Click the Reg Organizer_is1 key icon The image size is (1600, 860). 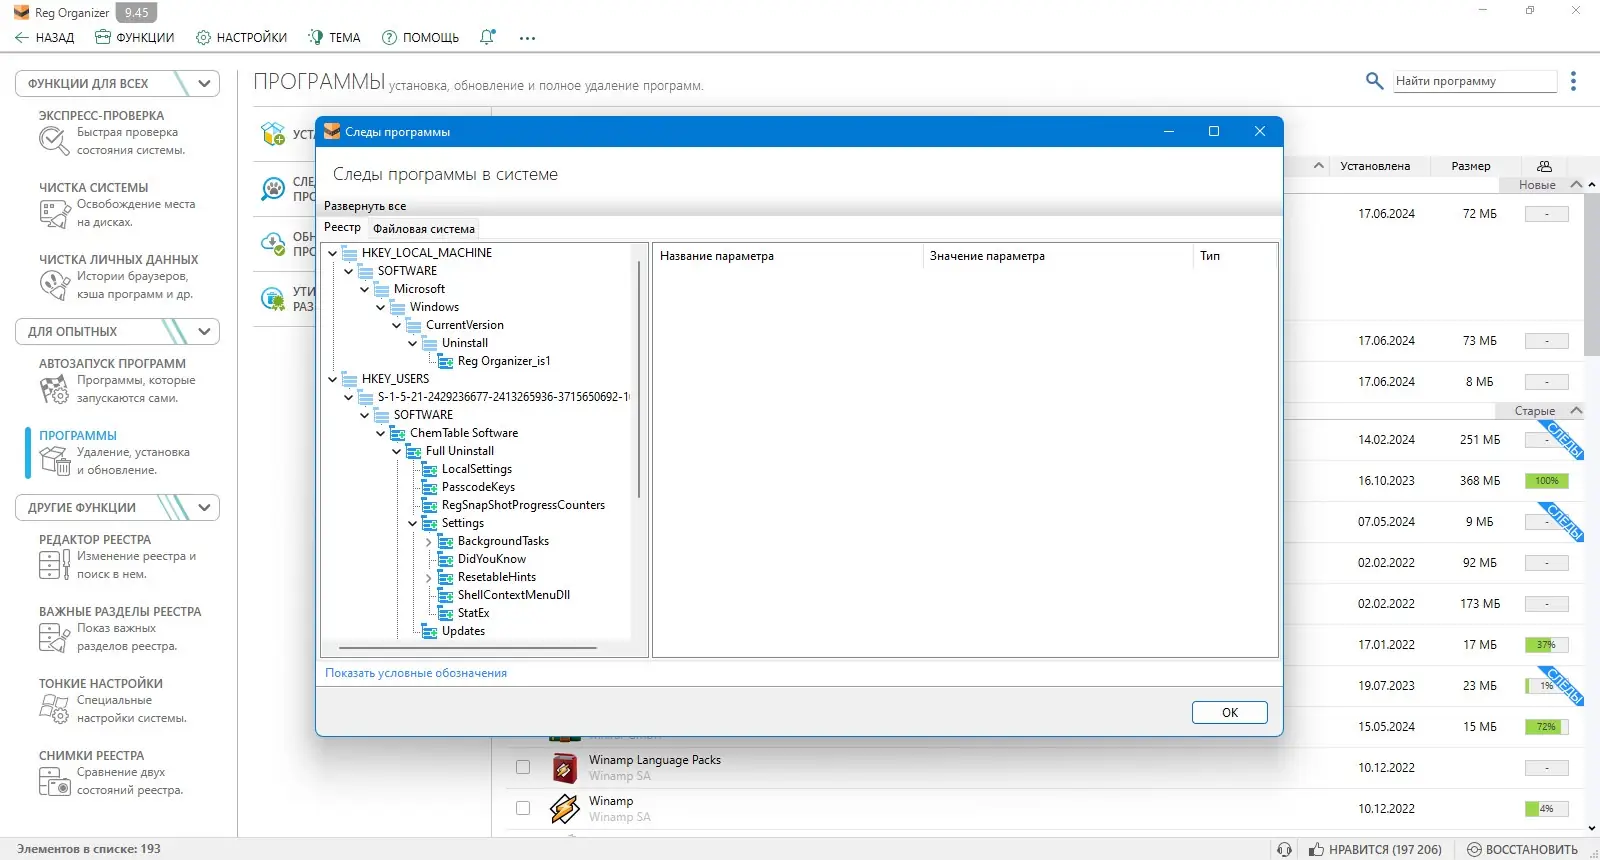[447, 361]
